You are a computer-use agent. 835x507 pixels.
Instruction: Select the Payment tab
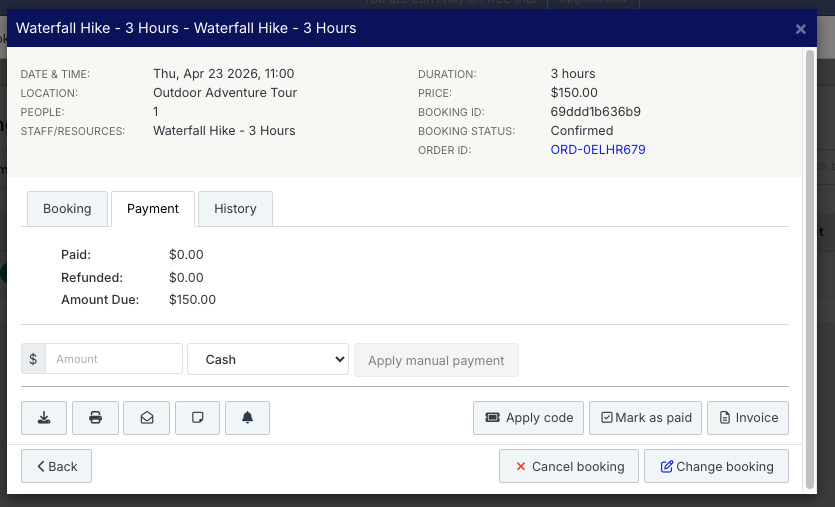coord(152,209)
